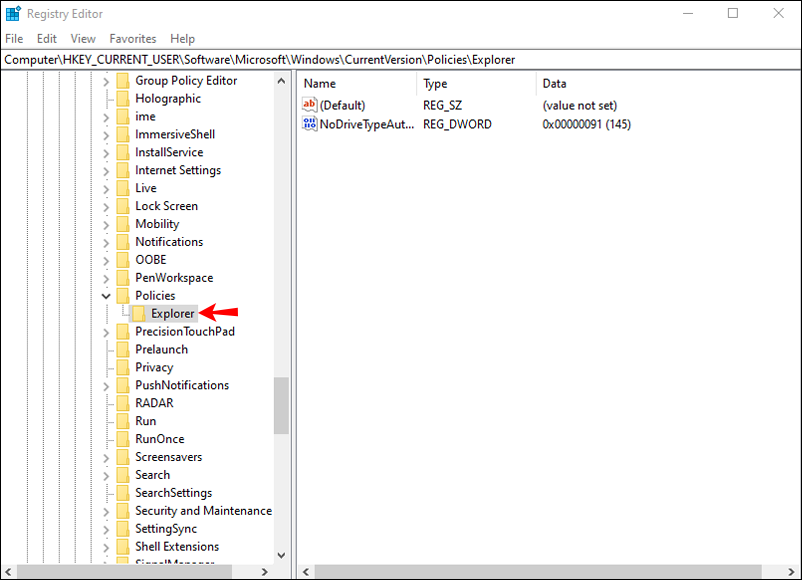Select the PushNotifications key label

point(182,385)
